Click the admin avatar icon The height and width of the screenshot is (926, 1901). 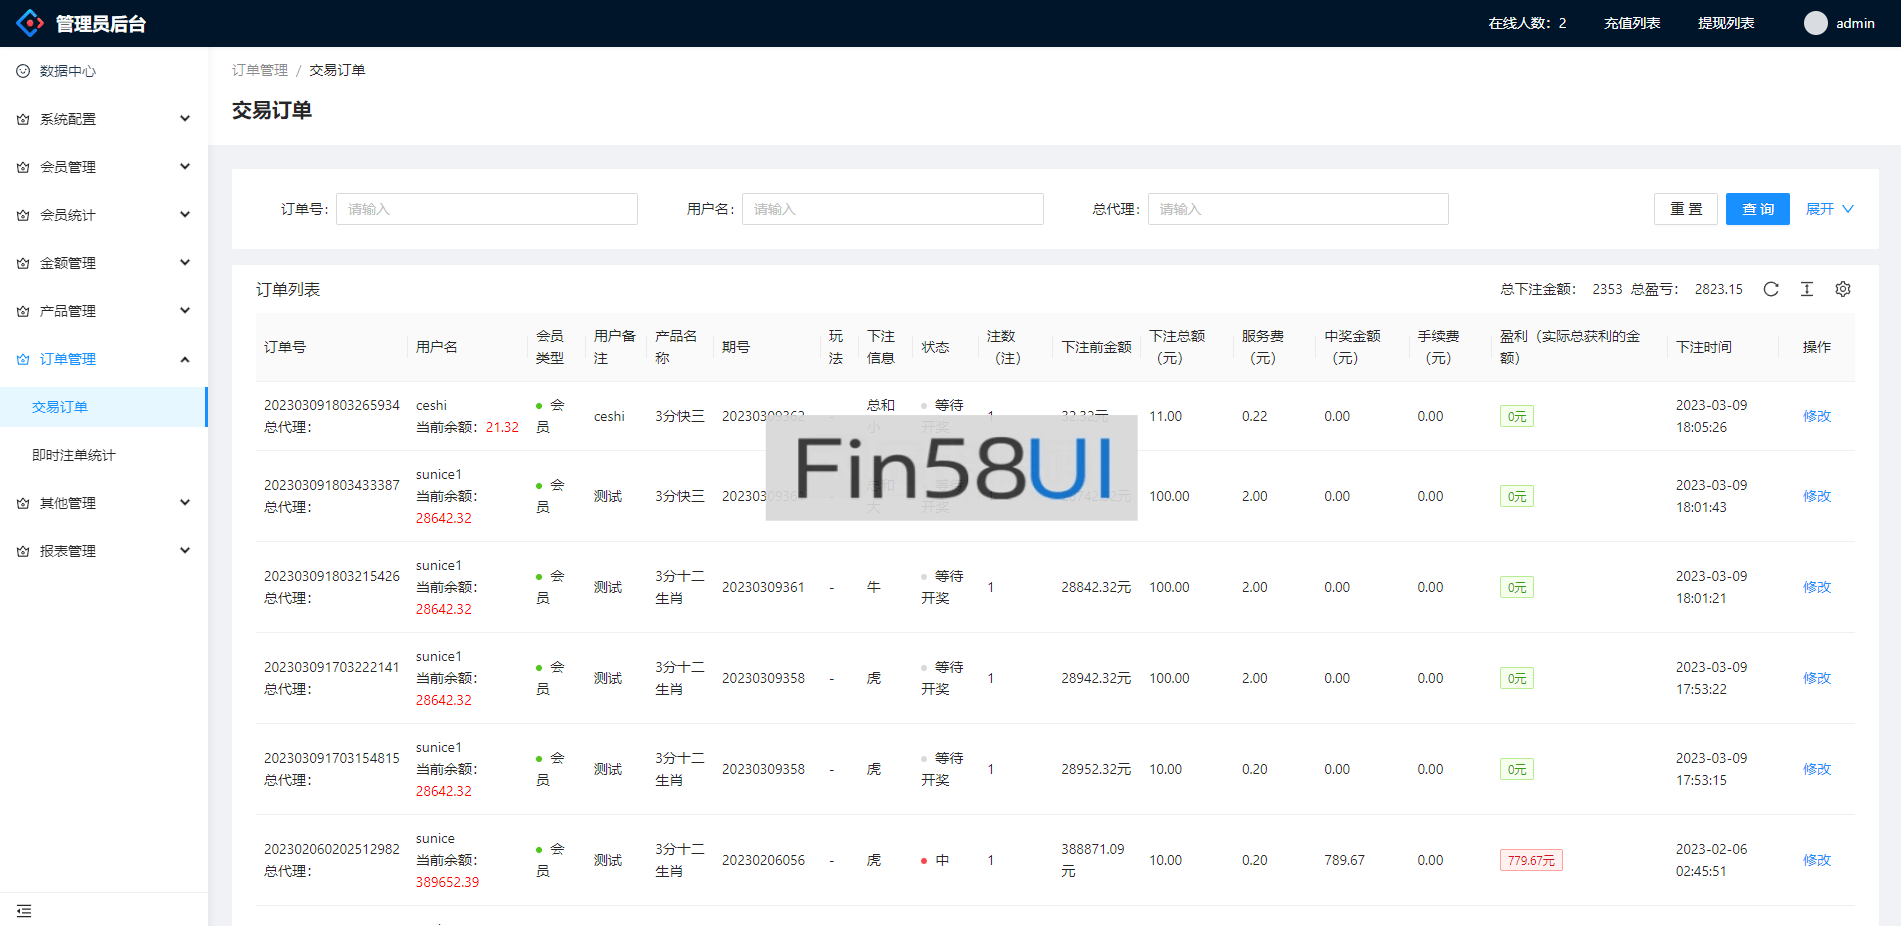1815,23
